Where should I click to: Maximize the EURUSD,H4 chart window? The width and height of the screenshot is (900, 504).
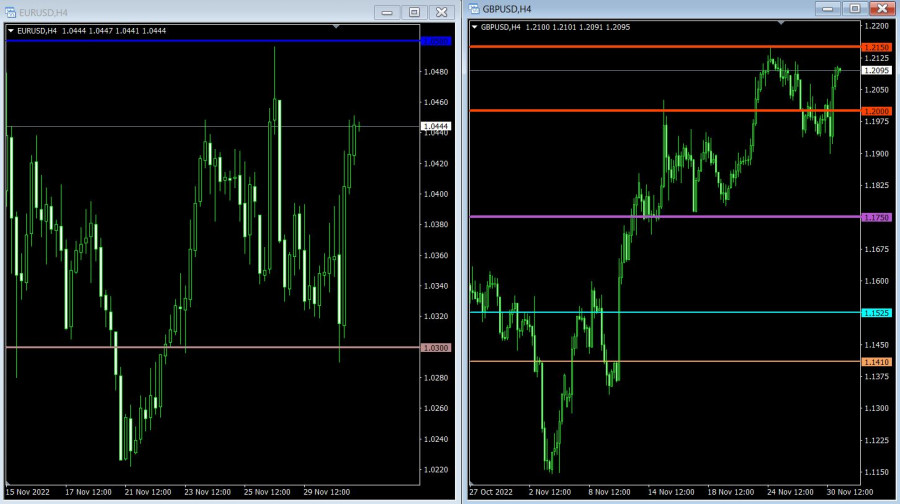413,12
